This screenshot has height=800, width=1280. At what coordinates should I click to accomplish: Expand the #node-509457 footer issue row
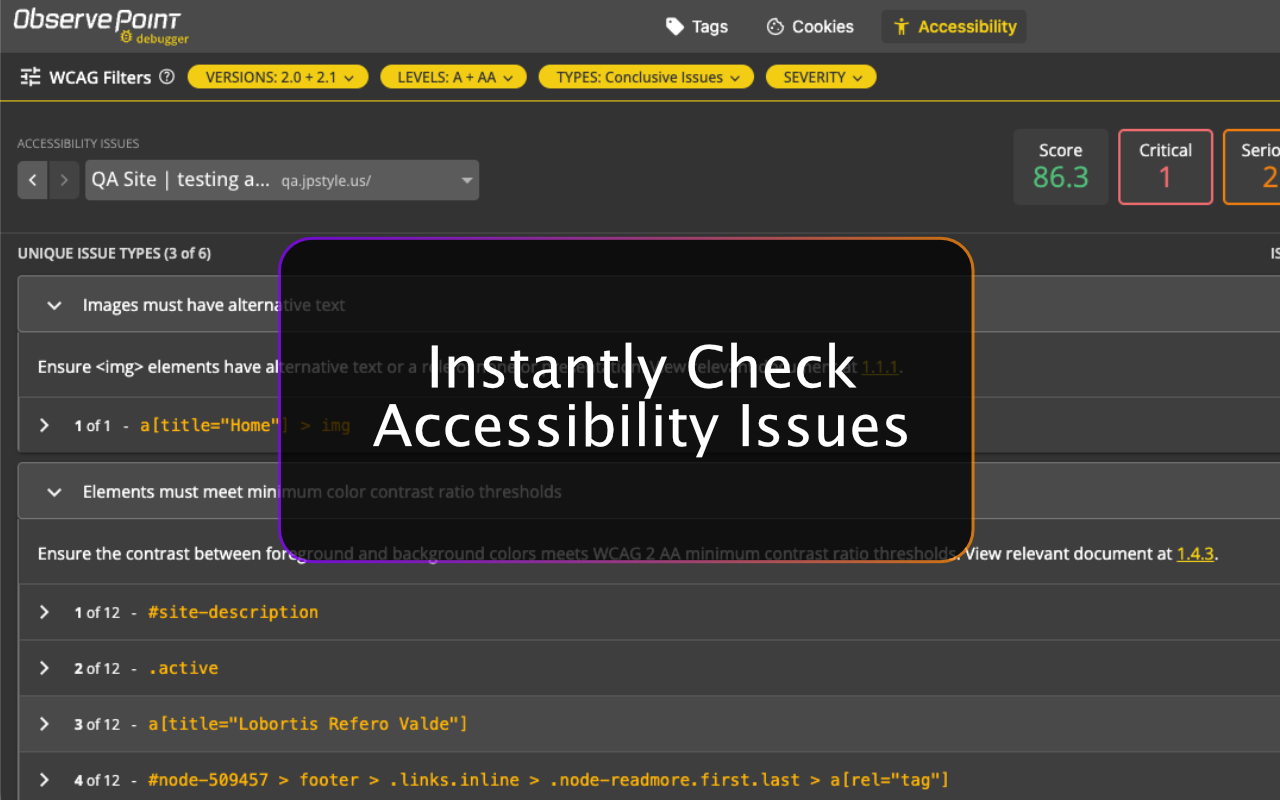click(x=44, y=780)
